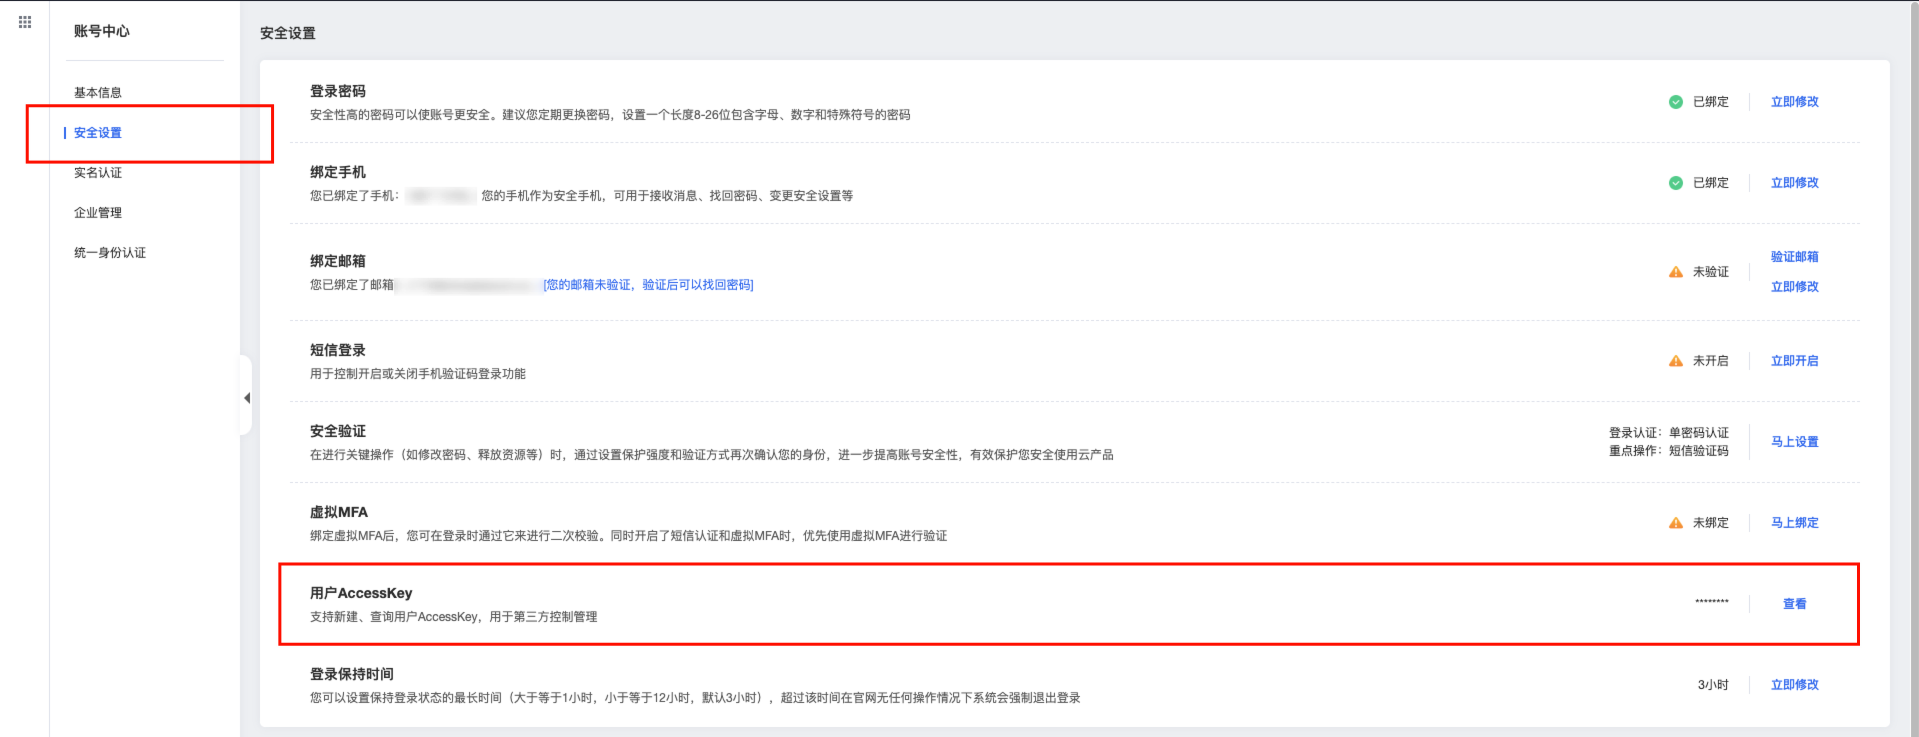Viewport: 1919px width, 737px height.
Task: Click warning icon for virtual MFA status
Action: [x=1675, y=523]
